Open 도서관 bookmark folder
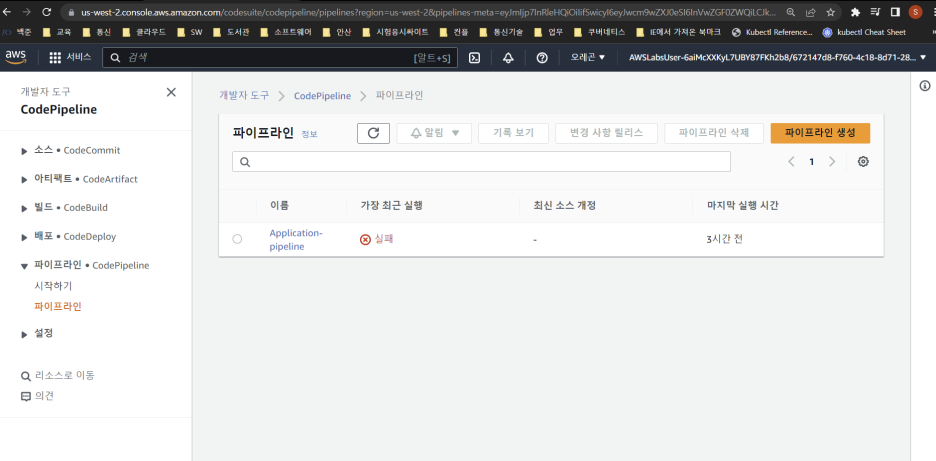Image resolution: width=936 pixels, height=461 pixels. pos(233,32)
